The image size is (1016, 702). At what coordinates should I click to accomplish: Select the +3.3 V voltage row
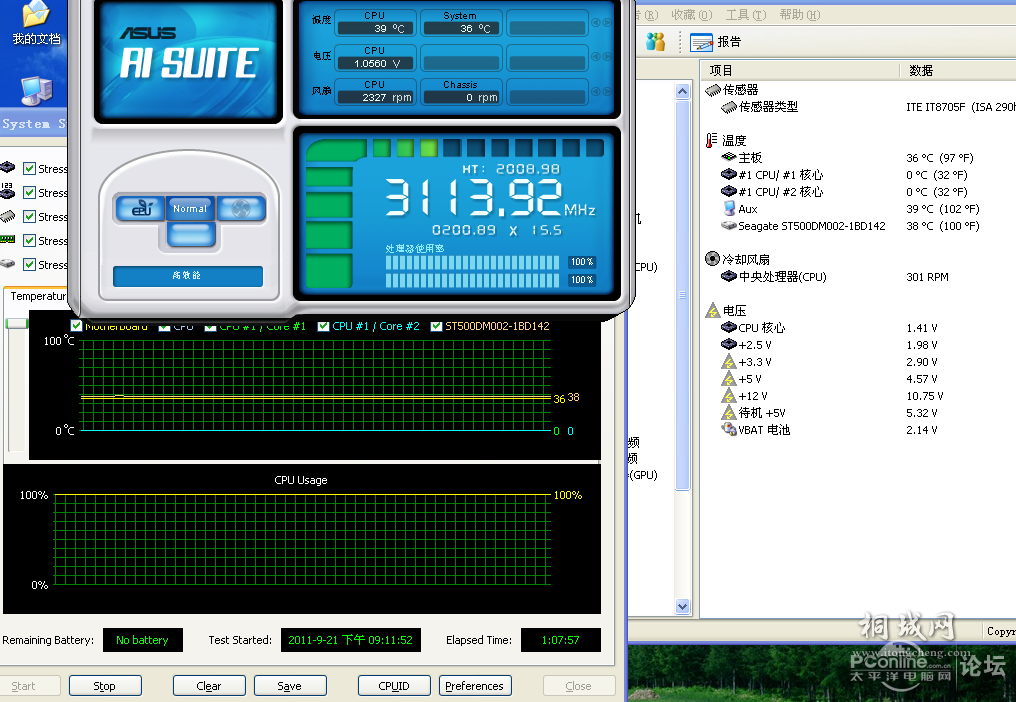859,362
